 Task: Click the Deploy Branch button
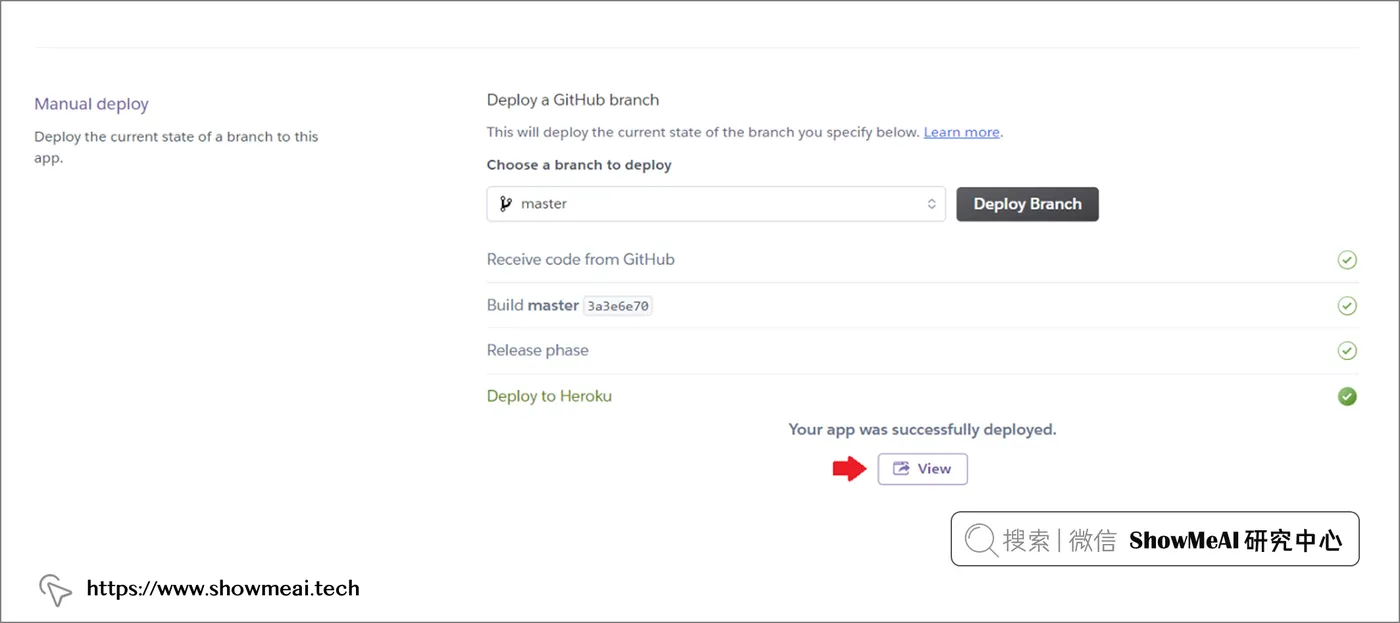(1027, 204)
